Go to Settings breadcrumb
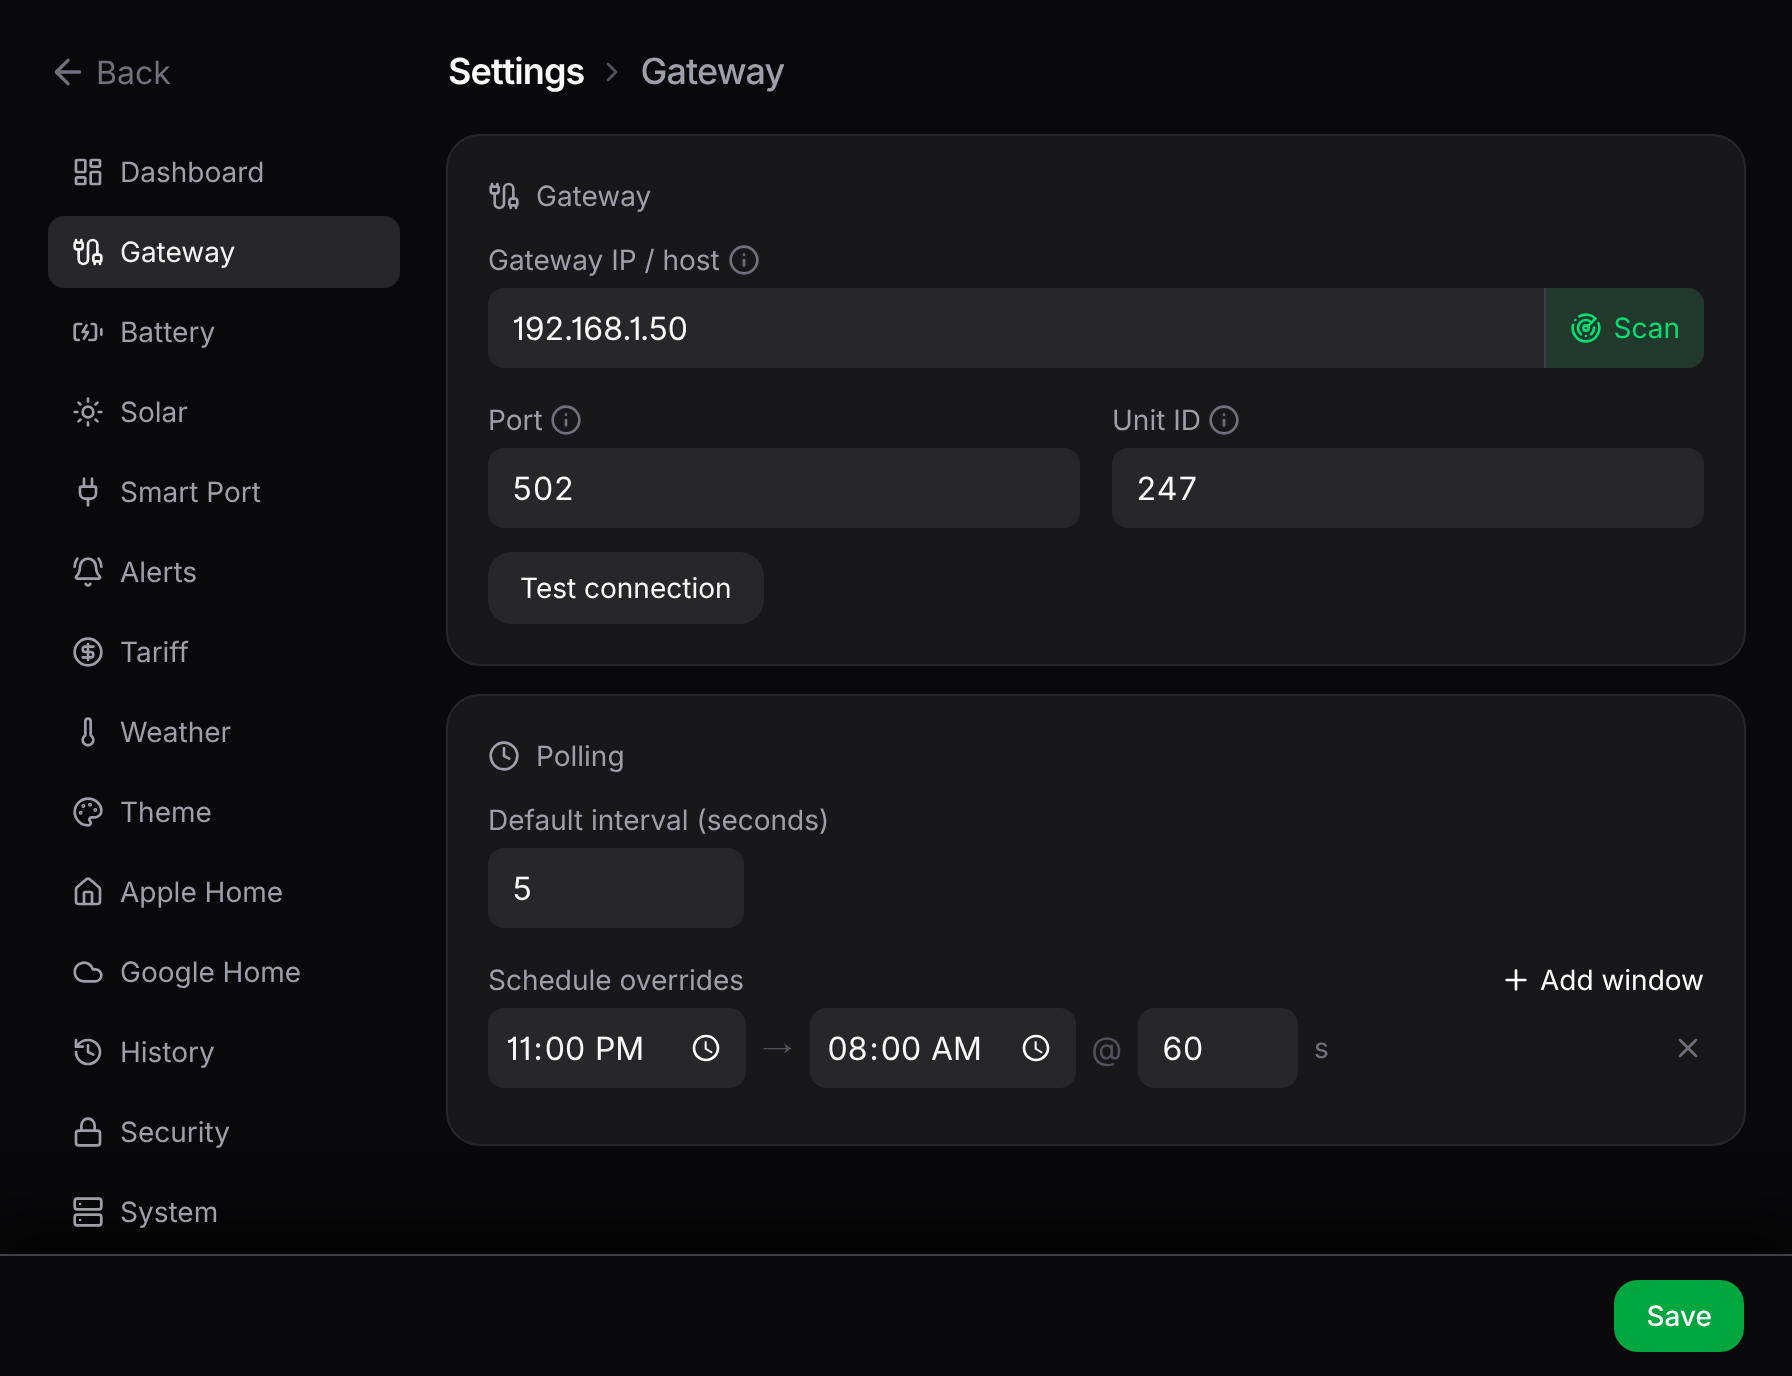The height and width of the screenshot is (1376, 1792). (516, 72)
